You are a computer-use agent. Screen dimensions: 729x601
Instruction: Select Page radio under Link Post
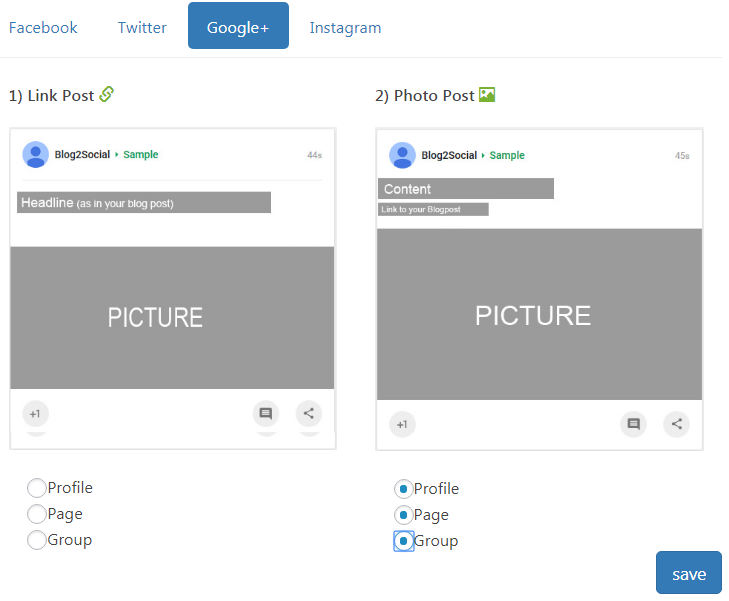click(x=37, y=514)
